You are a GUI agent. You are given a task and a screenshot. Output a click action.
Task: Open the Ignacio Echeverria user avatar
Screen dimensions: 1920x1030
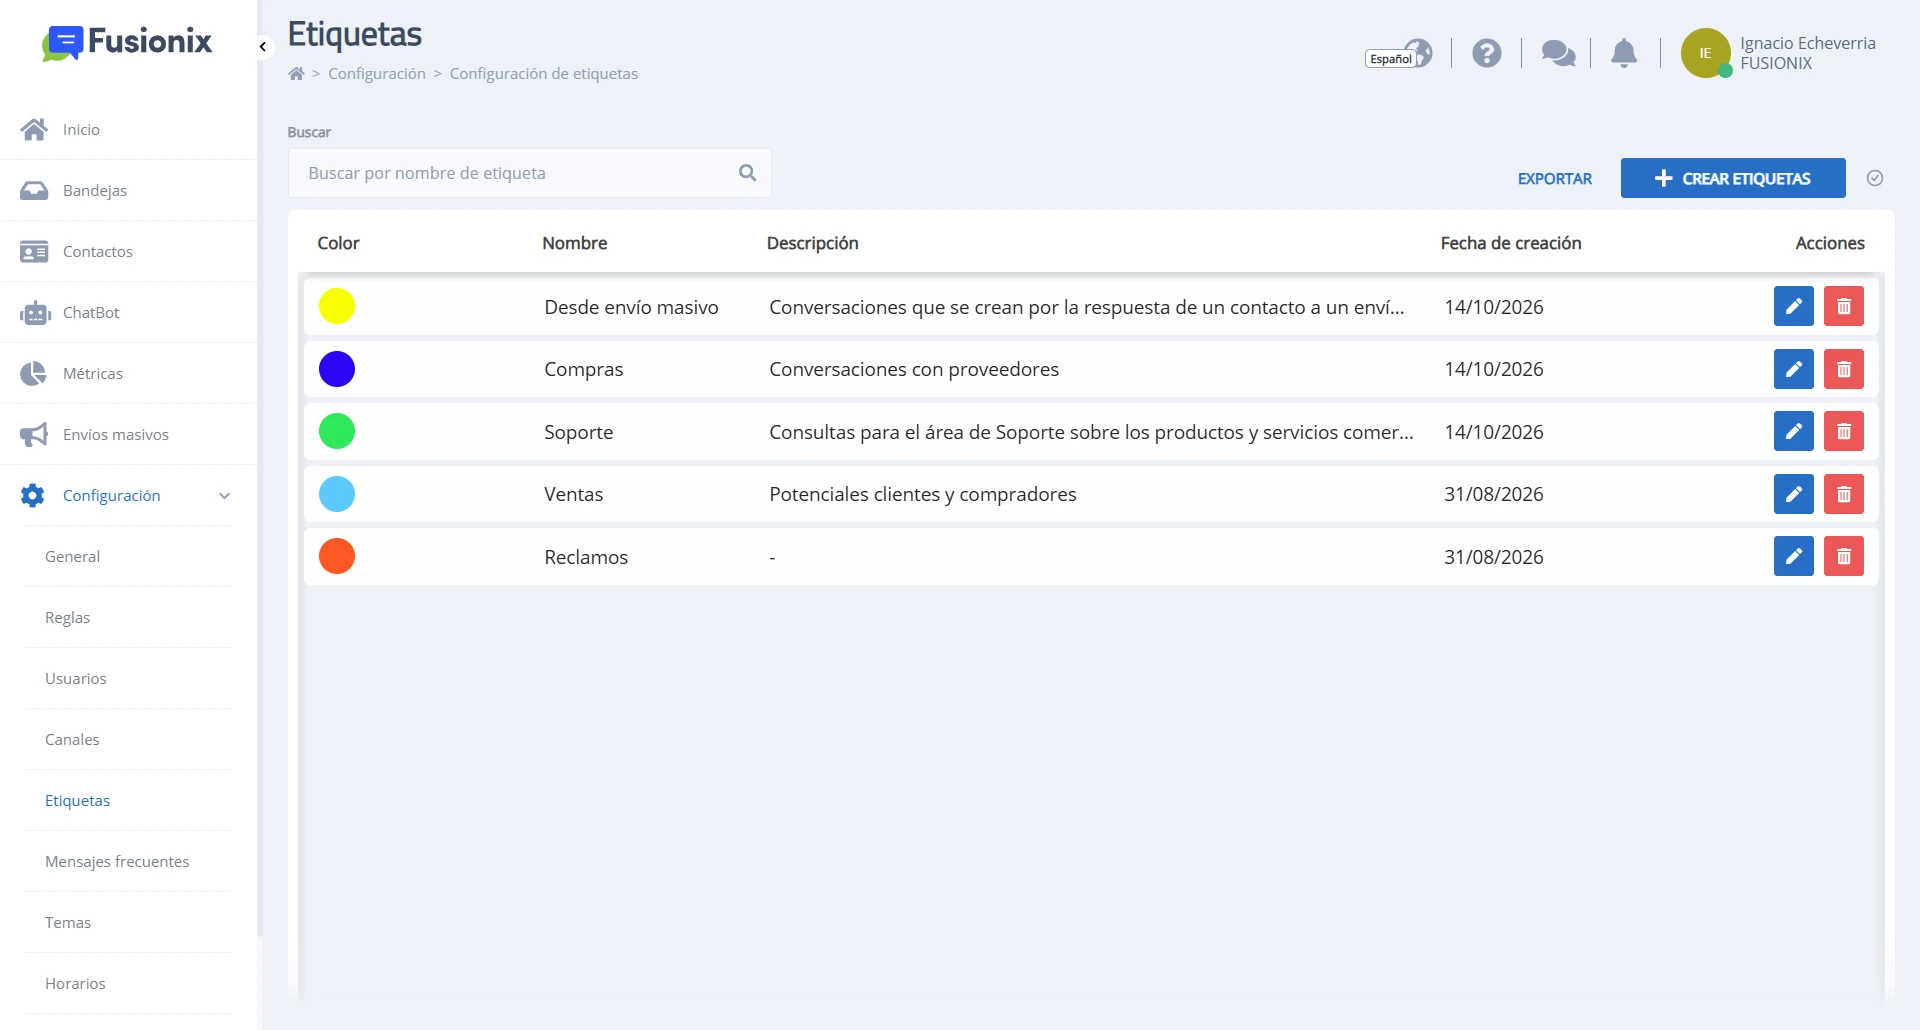coord(1705,53)
